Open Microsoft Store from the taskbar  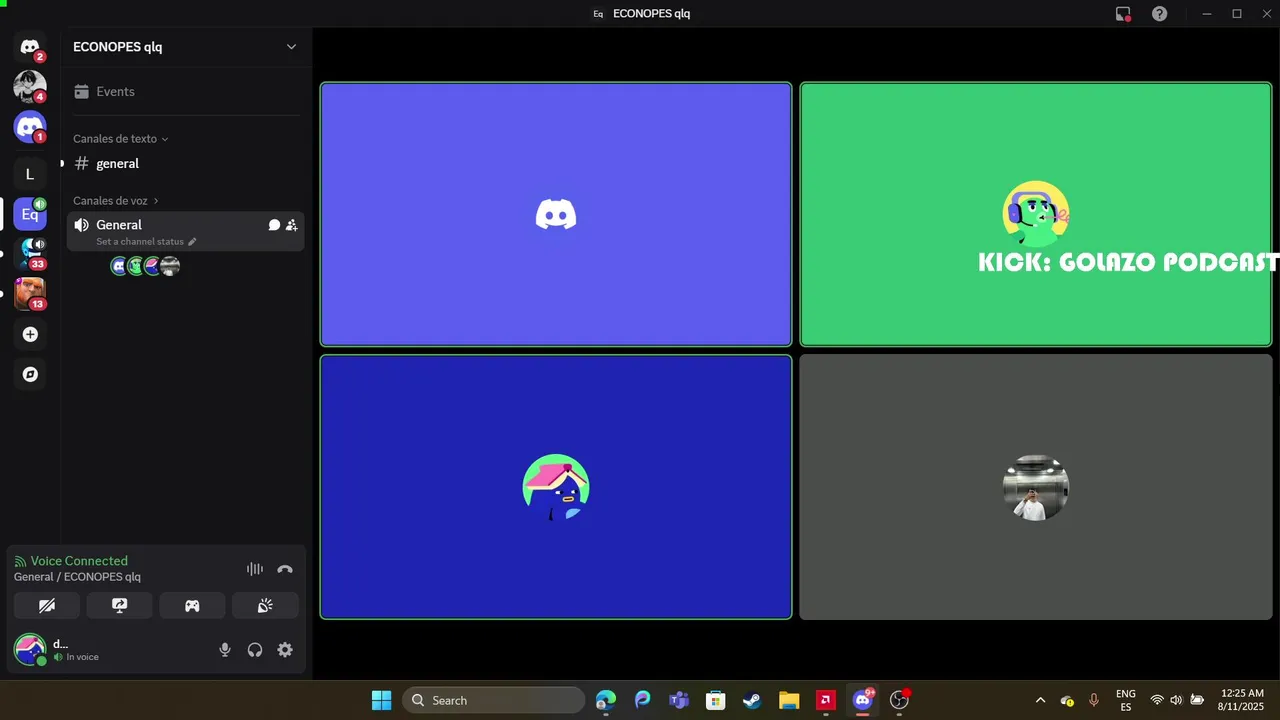coord(715,700)
